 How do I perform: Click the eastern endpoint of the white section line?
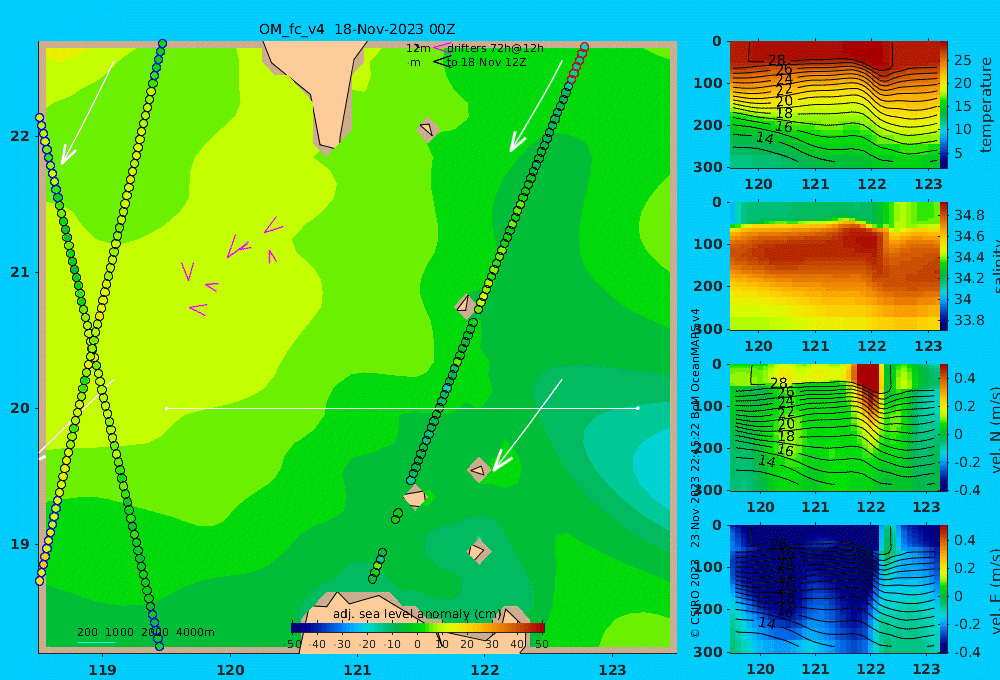pyautogui.click(x=638, y=408)
